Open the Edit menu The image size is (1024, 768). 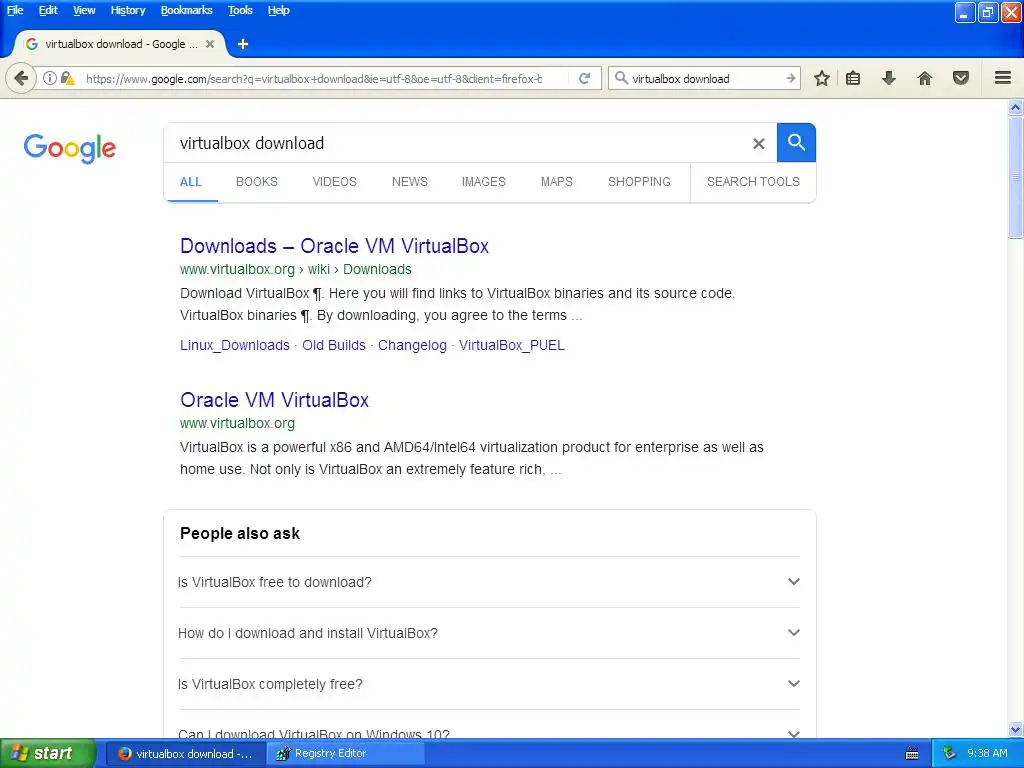[x=48, y=10]
